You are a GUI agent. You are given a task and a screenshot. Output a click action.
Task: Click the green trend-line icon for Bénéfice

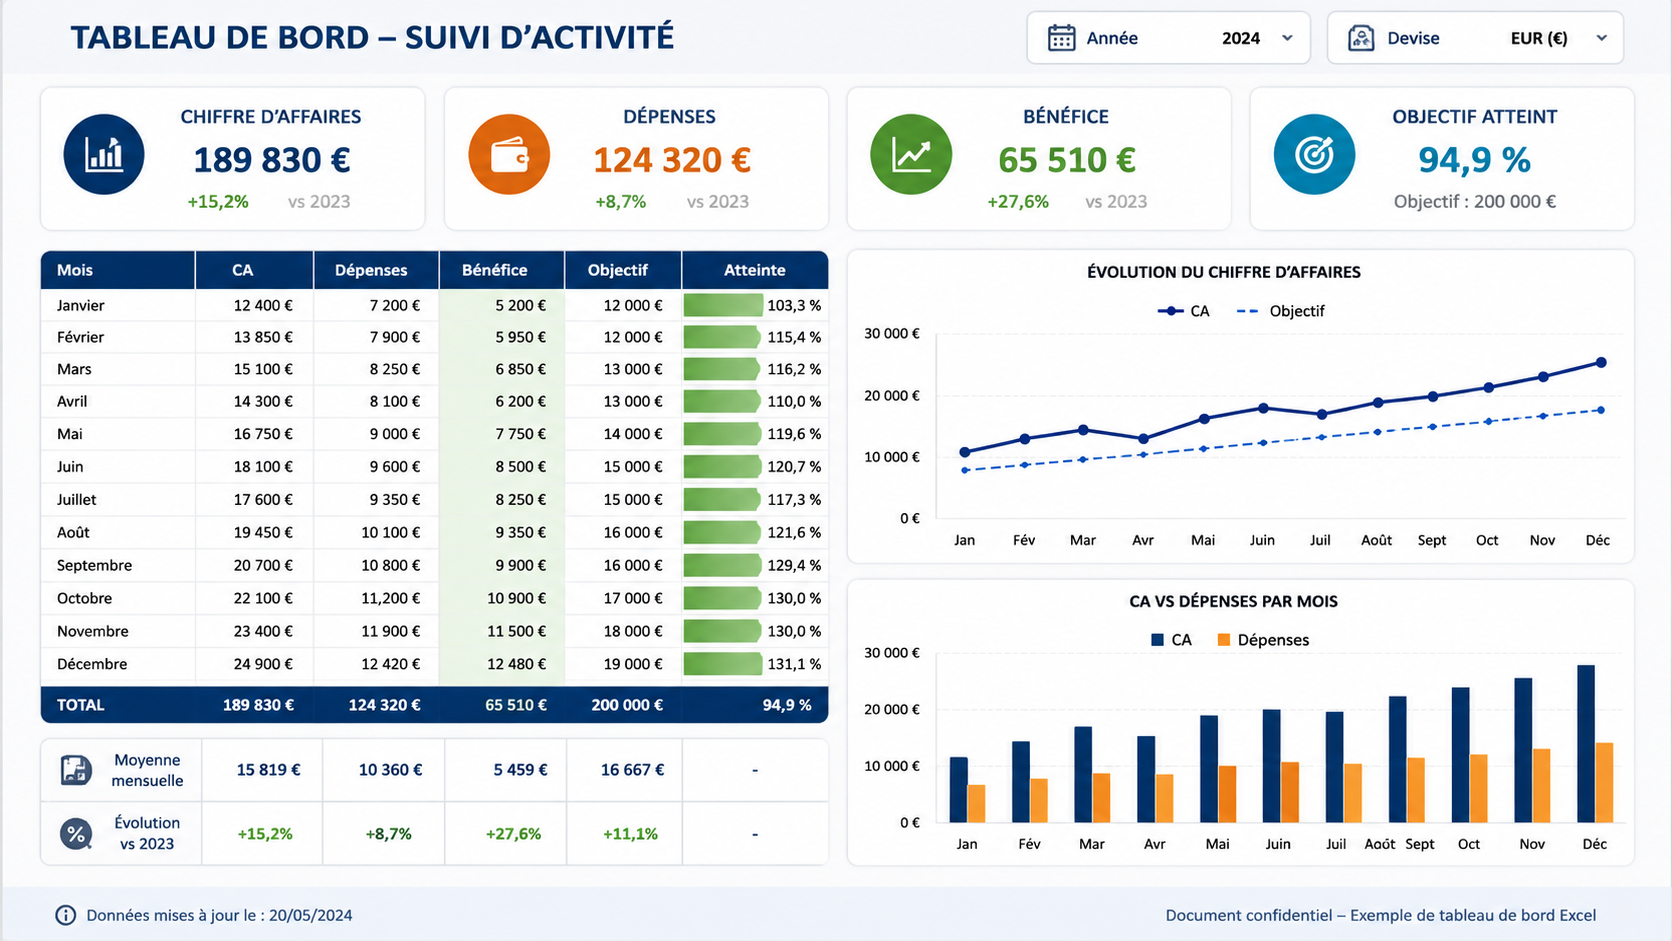(911, 155)
